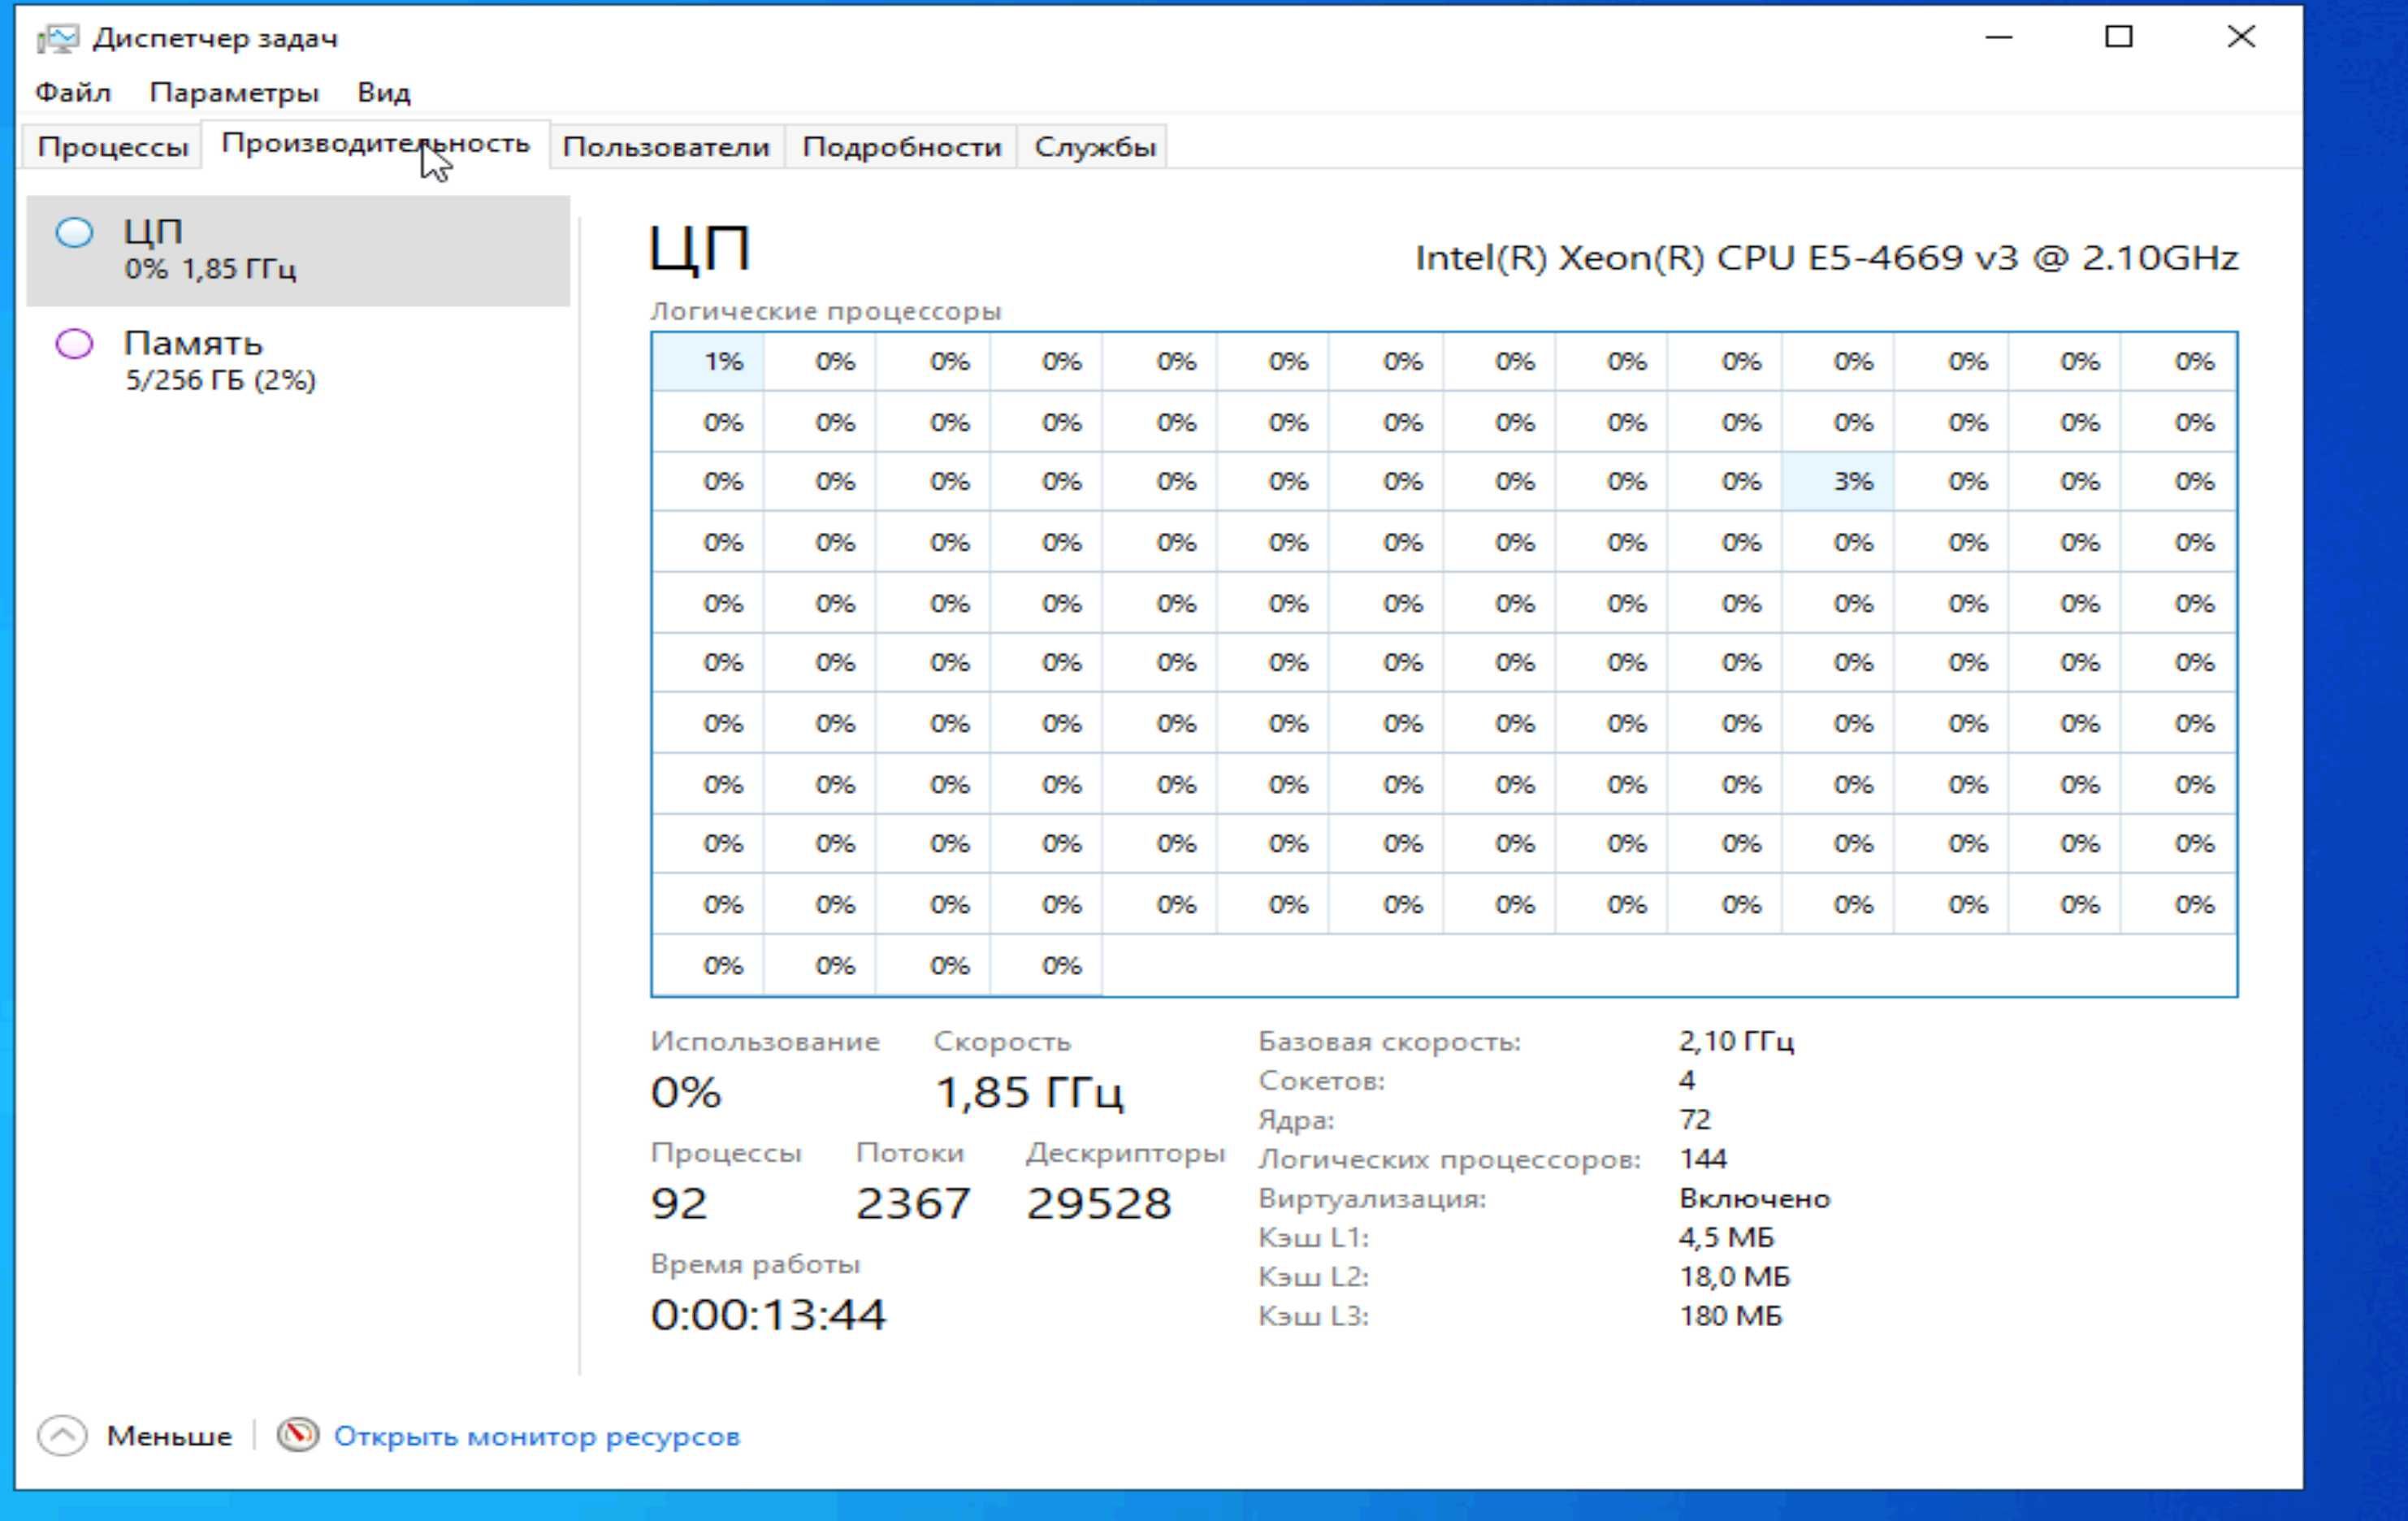Viewport: 2408px width, 1521px height.
Task: Open the Файл menu
Action: (73, 93)
